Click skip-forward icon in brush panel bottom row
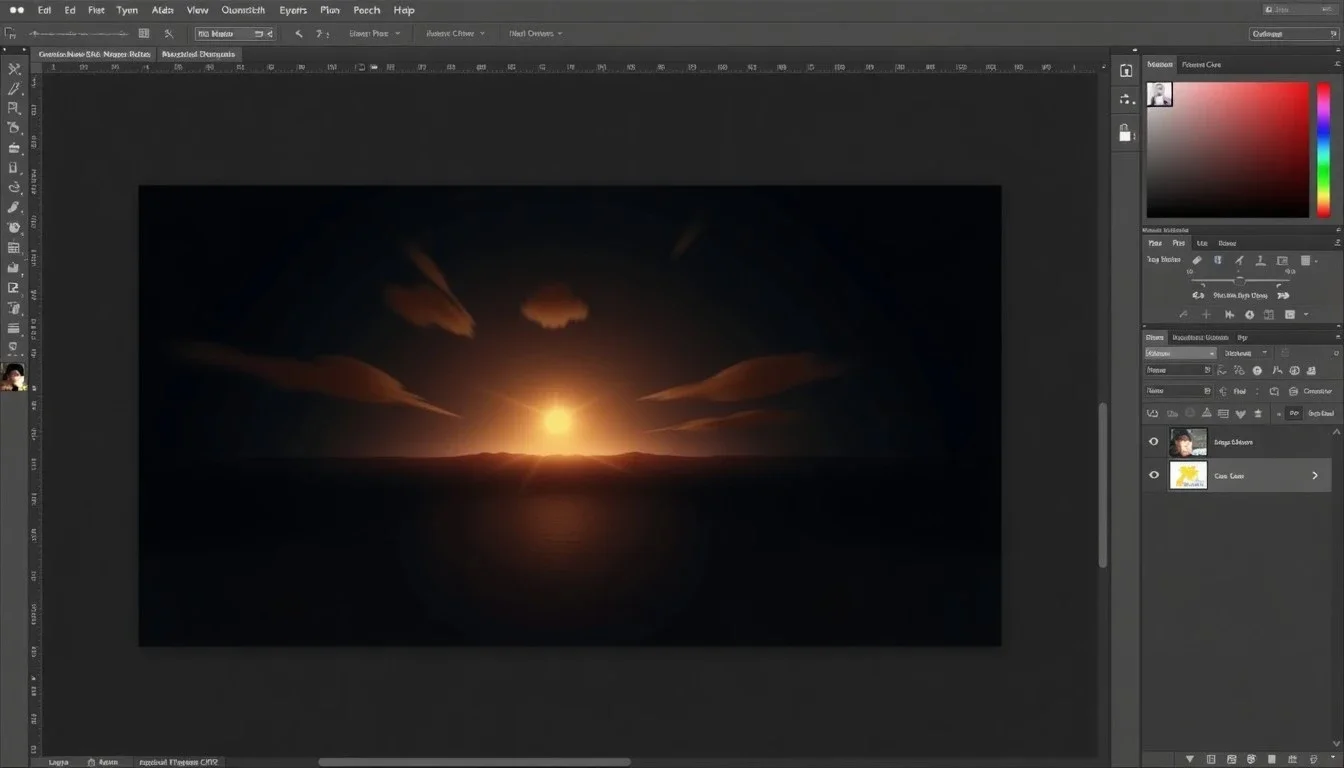The width and height of the screenshot is (1344, 768). coord(1230,314)
